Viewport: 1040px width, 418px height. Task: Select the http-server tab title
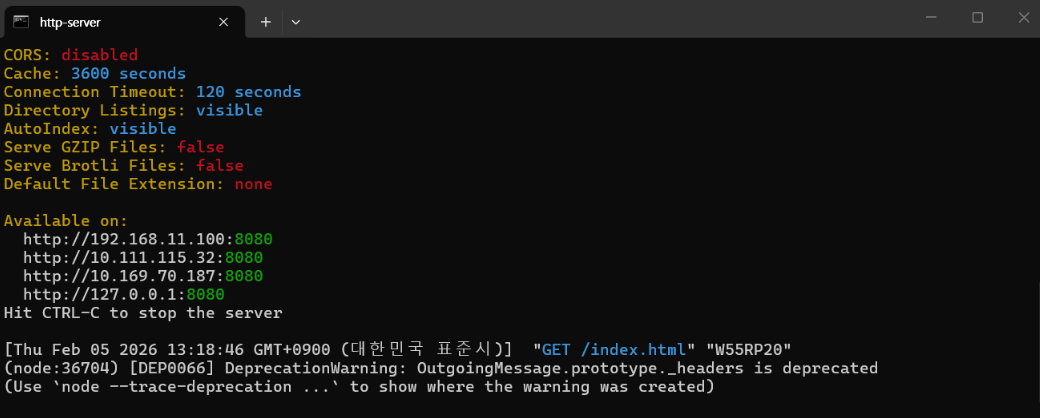coord(70,22)
